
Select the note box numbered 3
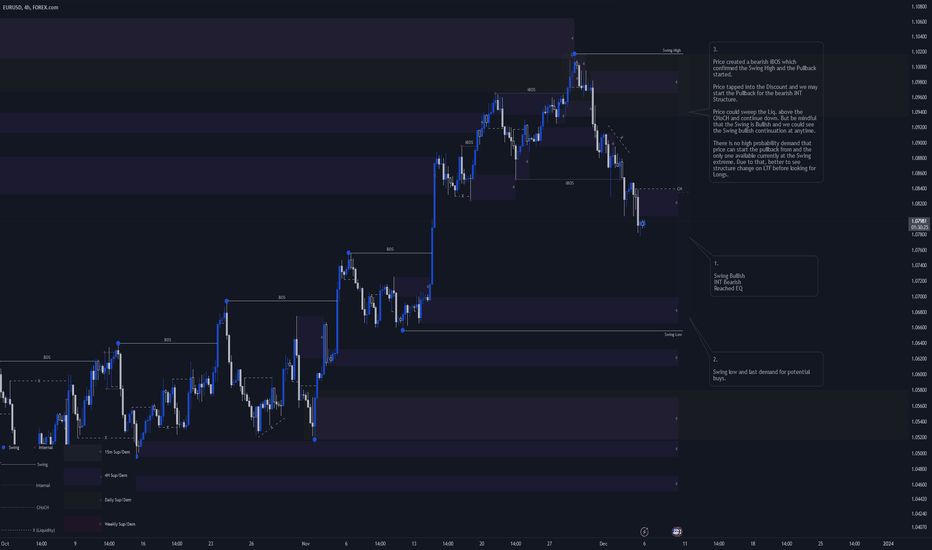point(766,112)
